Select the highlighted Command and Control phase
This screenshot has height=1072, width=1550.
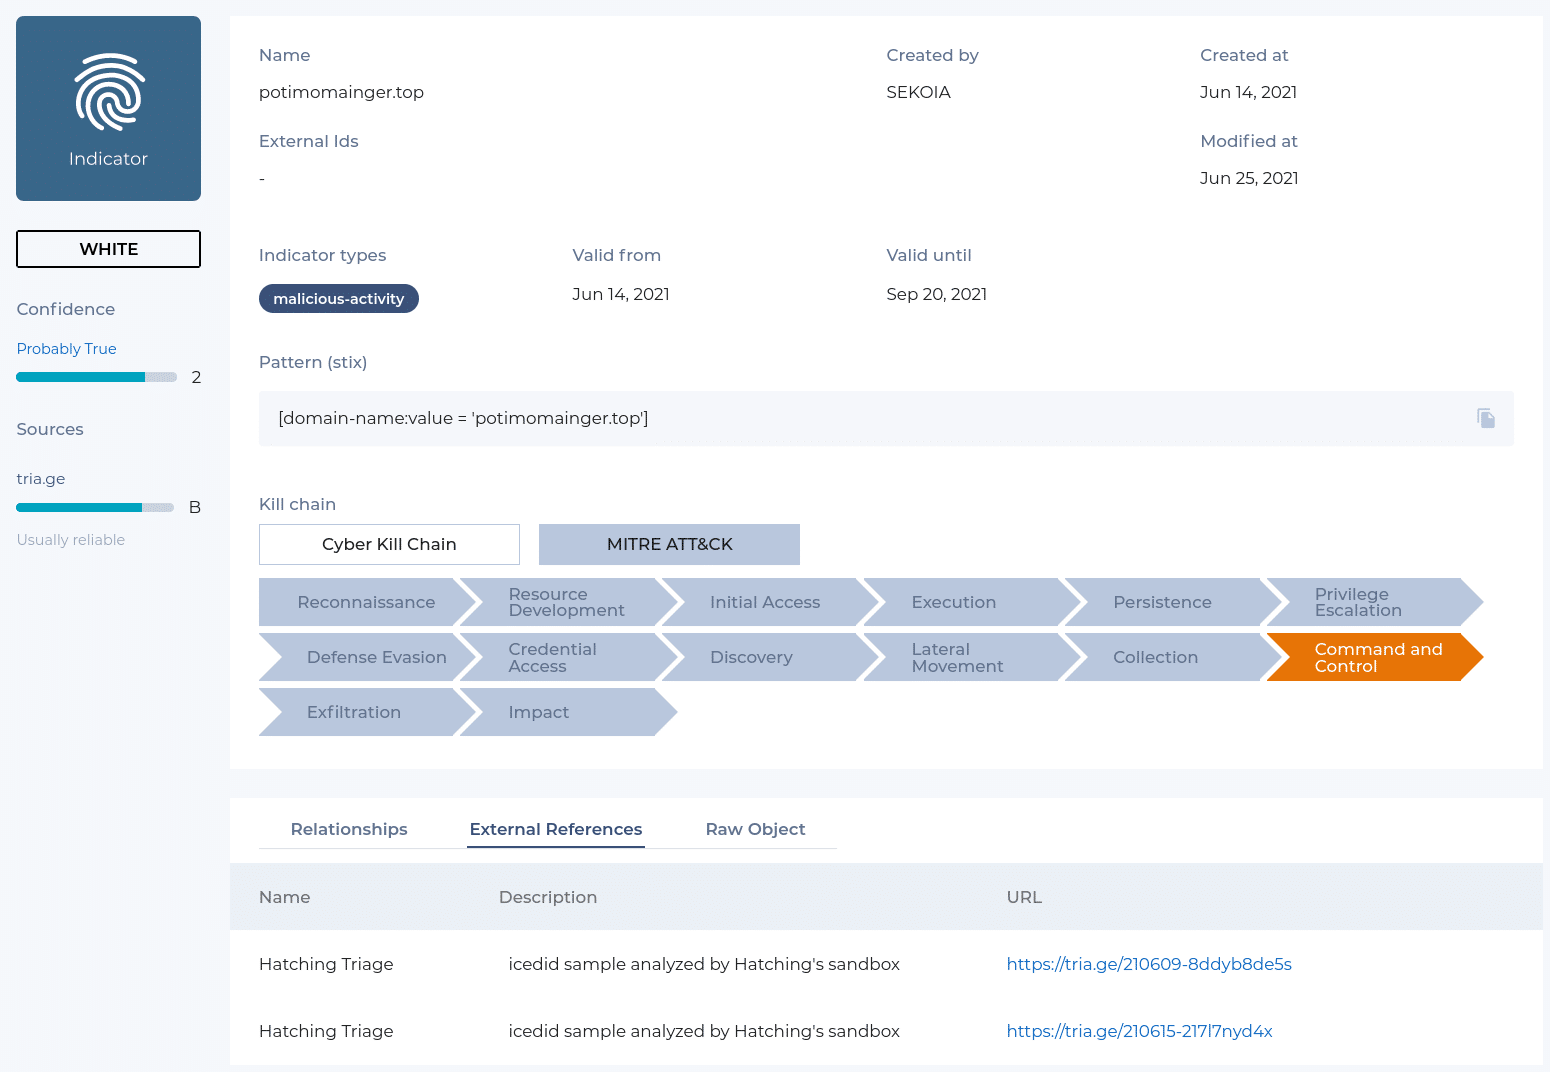(1375, 657)
